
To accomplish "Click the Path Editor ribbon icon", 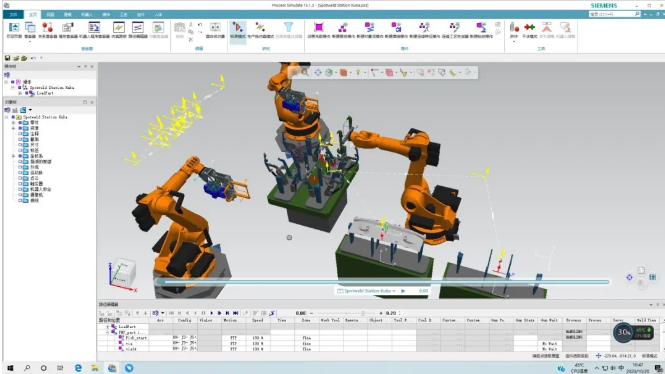I will tap(138, 28).
